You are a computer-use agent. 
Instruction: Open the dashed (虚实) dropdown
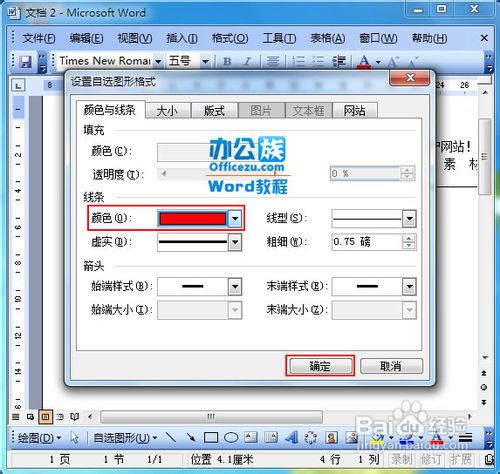[235, 242]
